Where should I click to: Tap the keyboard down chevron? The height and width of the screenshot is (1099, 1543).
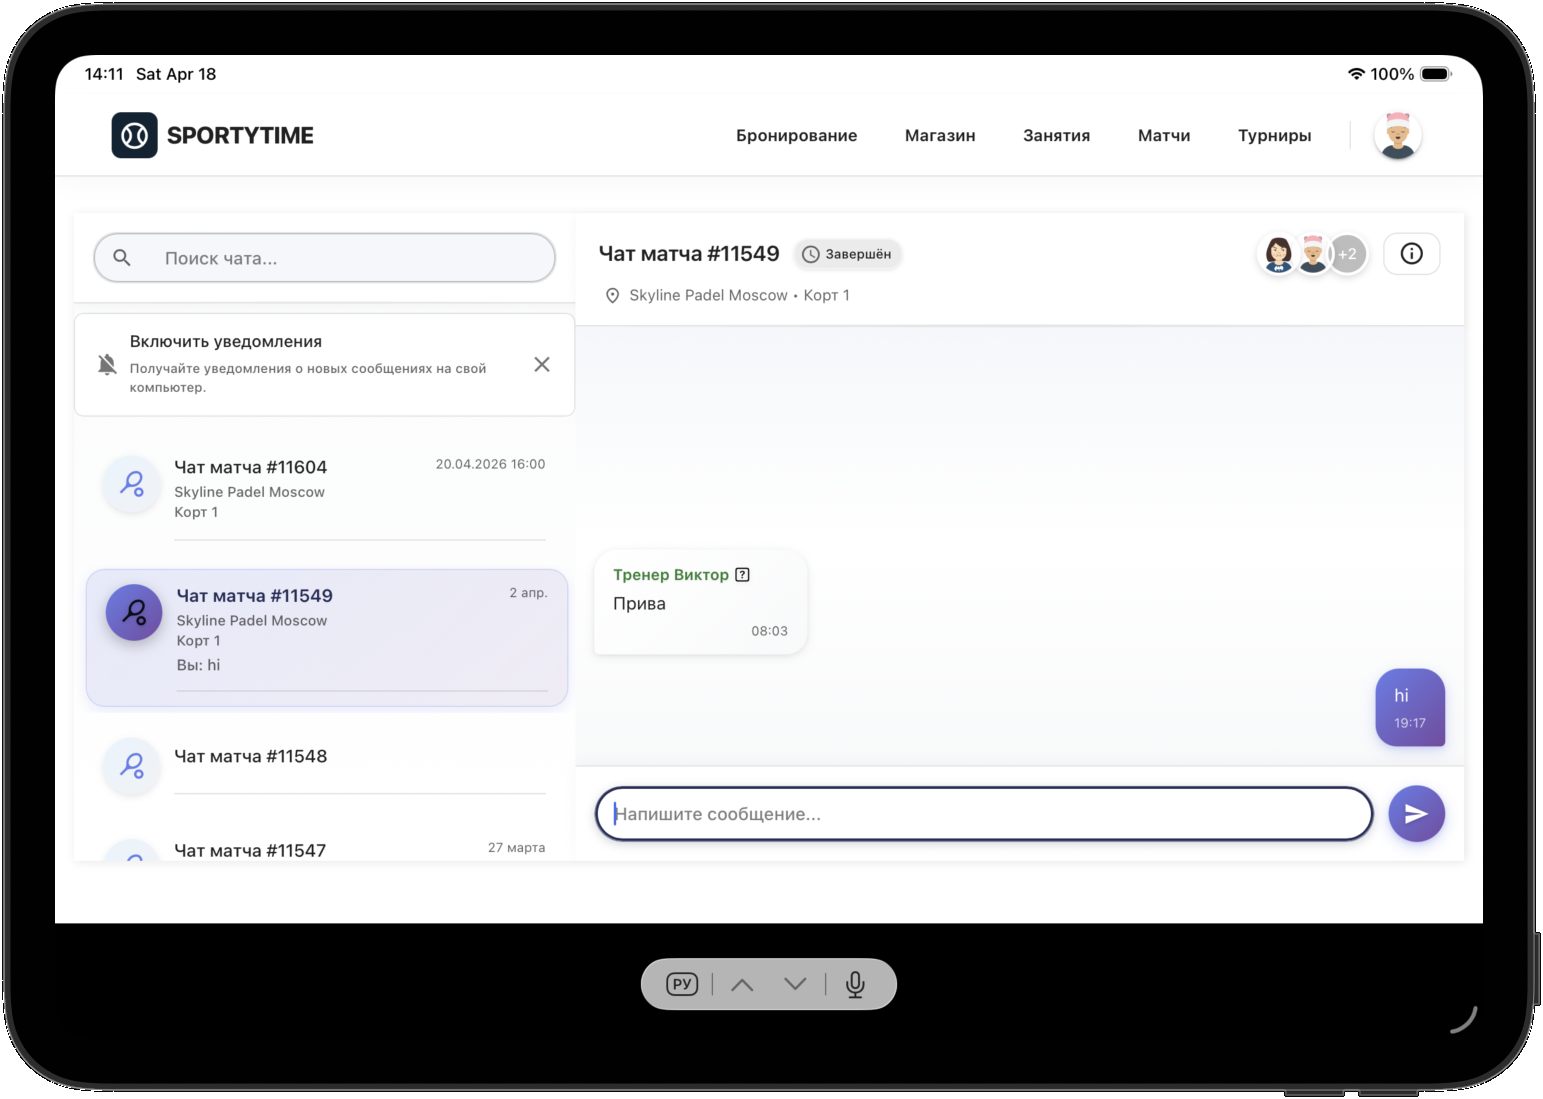pos(795,984)
